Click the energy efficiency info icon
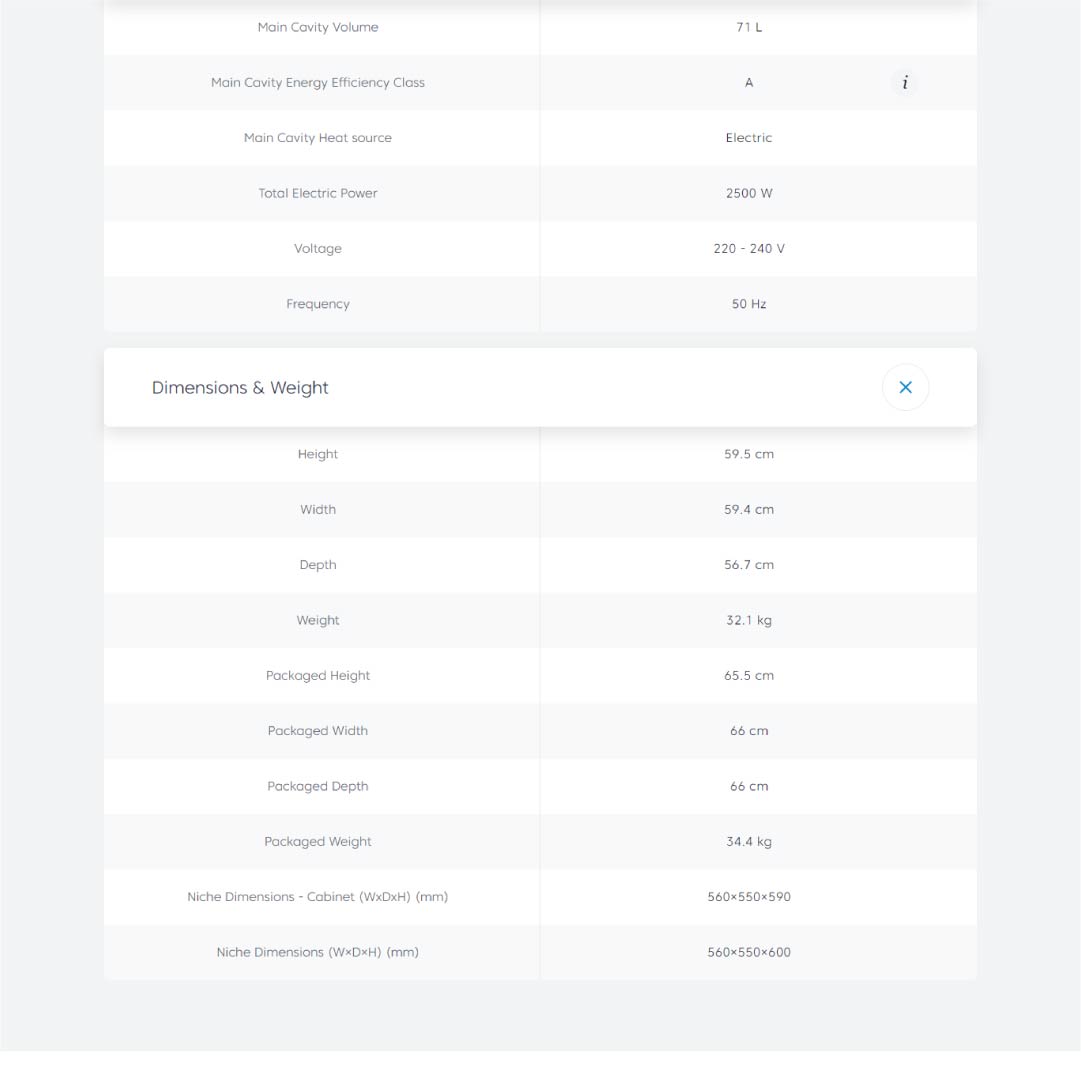The height and width of the screenshot is (1081, 1081). pyautogui.click(x=905, y=83)
